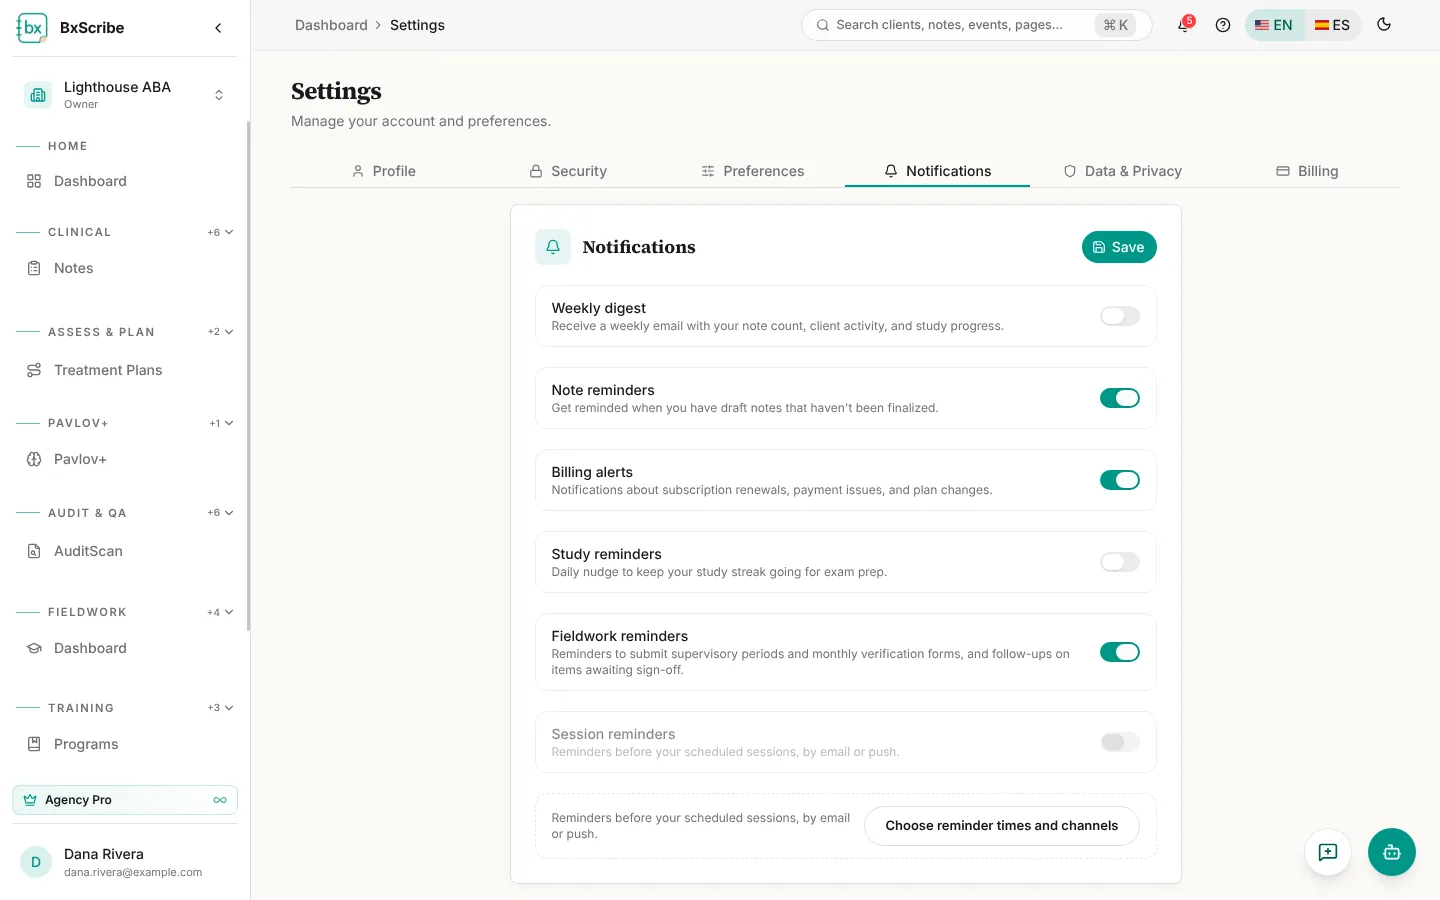Open the Home Dashboard sidebar item
The image size is (1440, 900).
(125, 181)
